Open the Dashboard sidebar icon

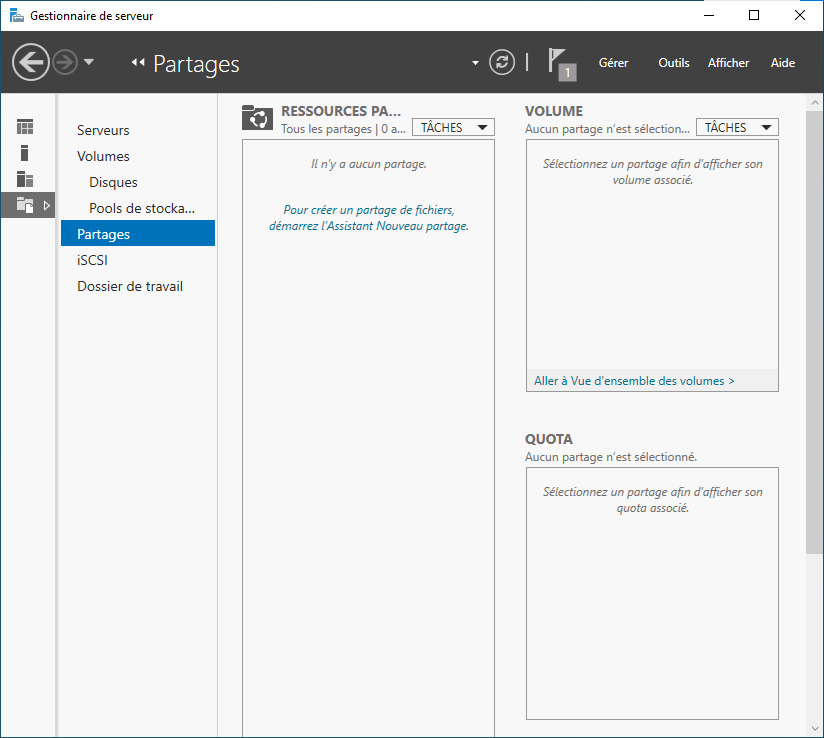25,127
